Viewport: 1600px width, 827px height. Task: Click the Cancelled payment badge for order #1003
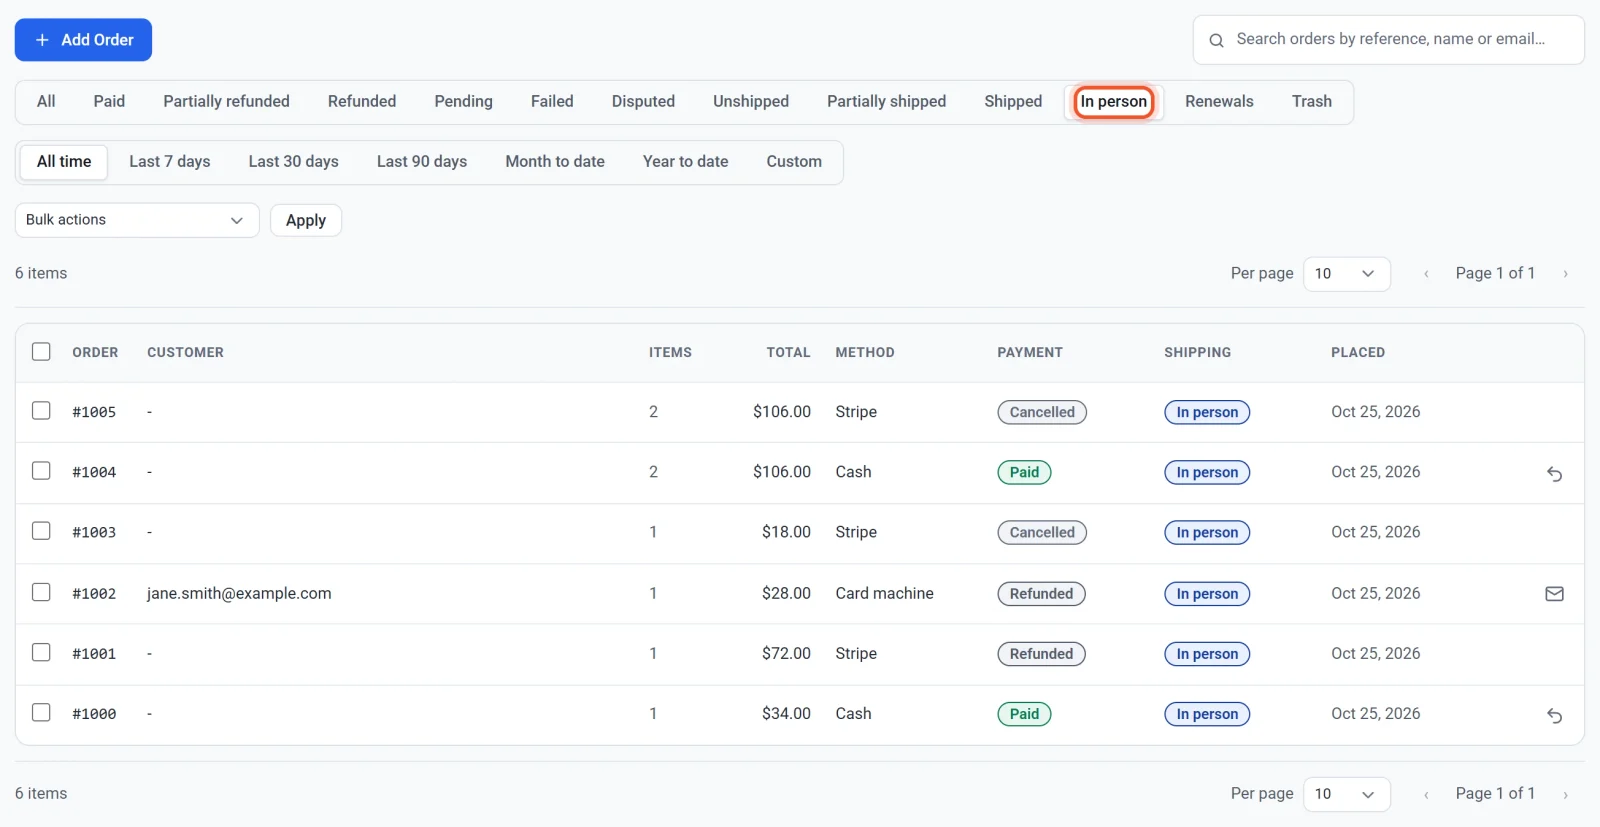point(1042,533)
